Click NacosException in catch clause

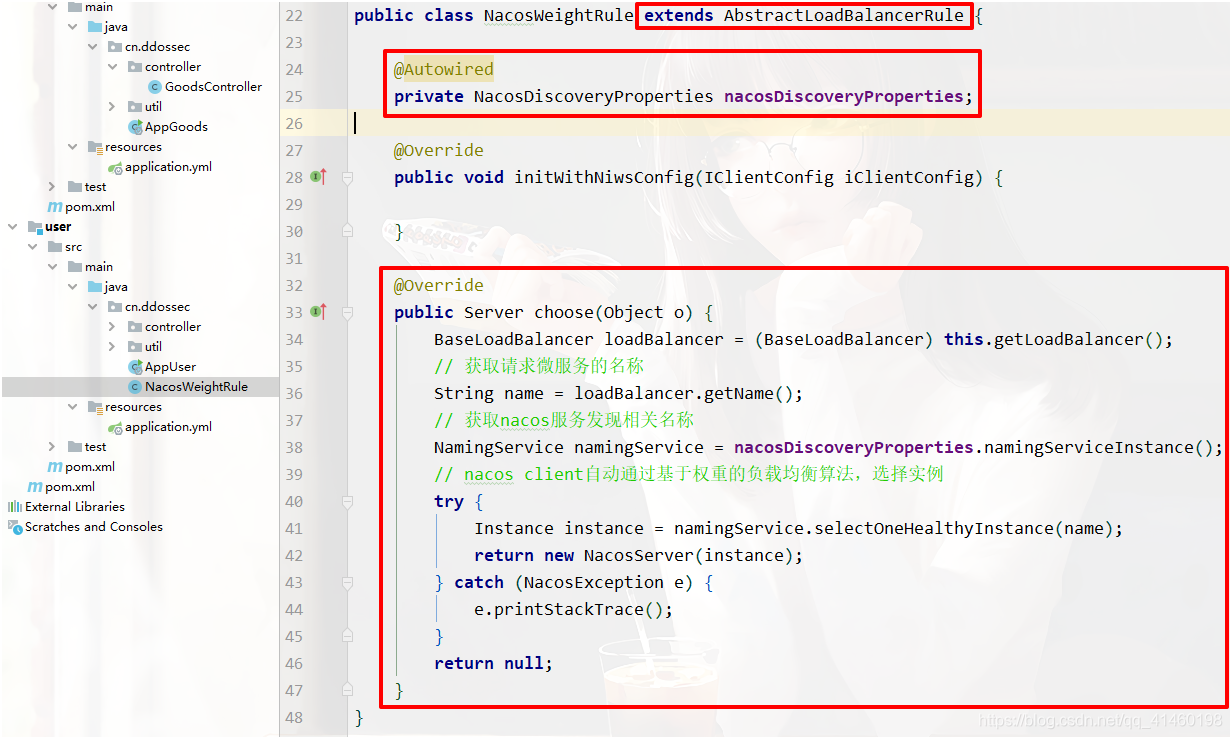pyautogui.click(x=594, y=582)
